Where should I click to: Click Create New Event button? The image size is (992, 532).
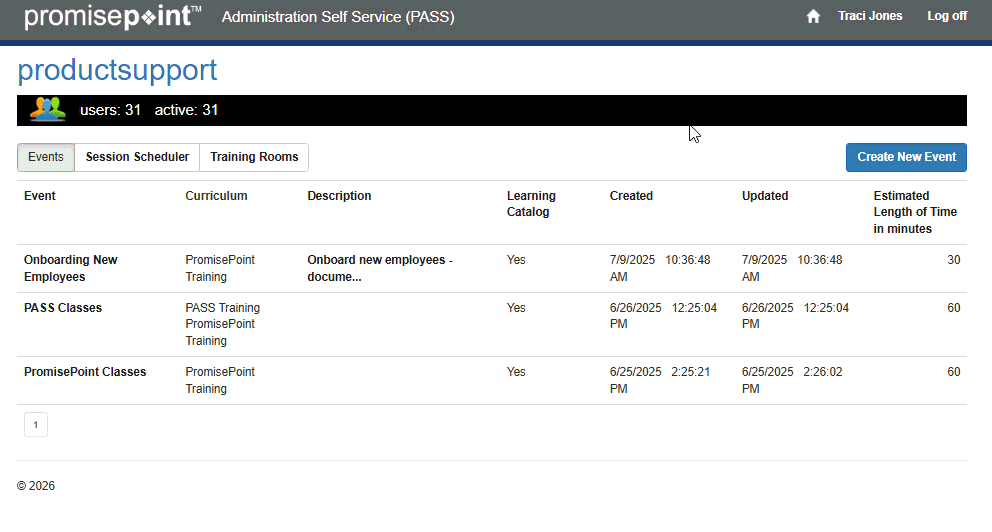(906, 157)
